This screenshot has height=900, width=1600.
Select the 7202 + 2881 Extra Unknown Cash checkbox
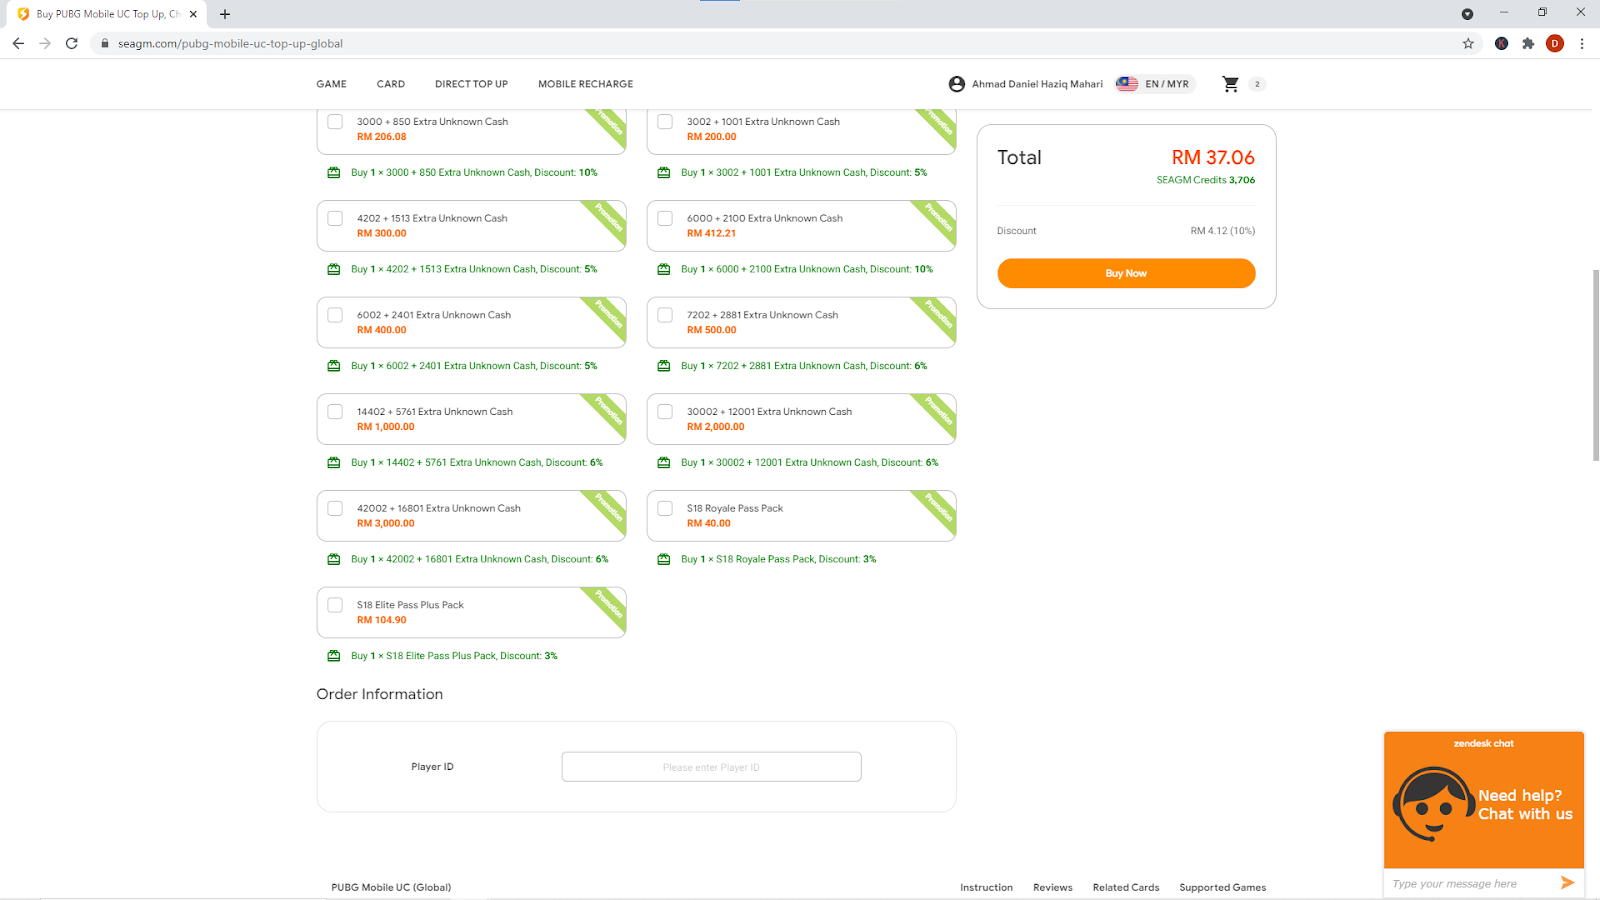click(x=665, y=315)
